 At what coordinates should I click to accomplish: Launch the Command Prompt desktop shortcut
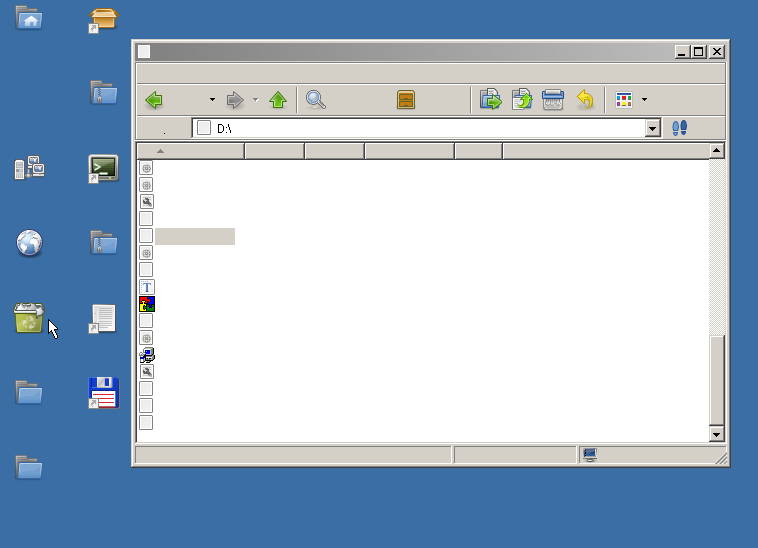point(103,168)
